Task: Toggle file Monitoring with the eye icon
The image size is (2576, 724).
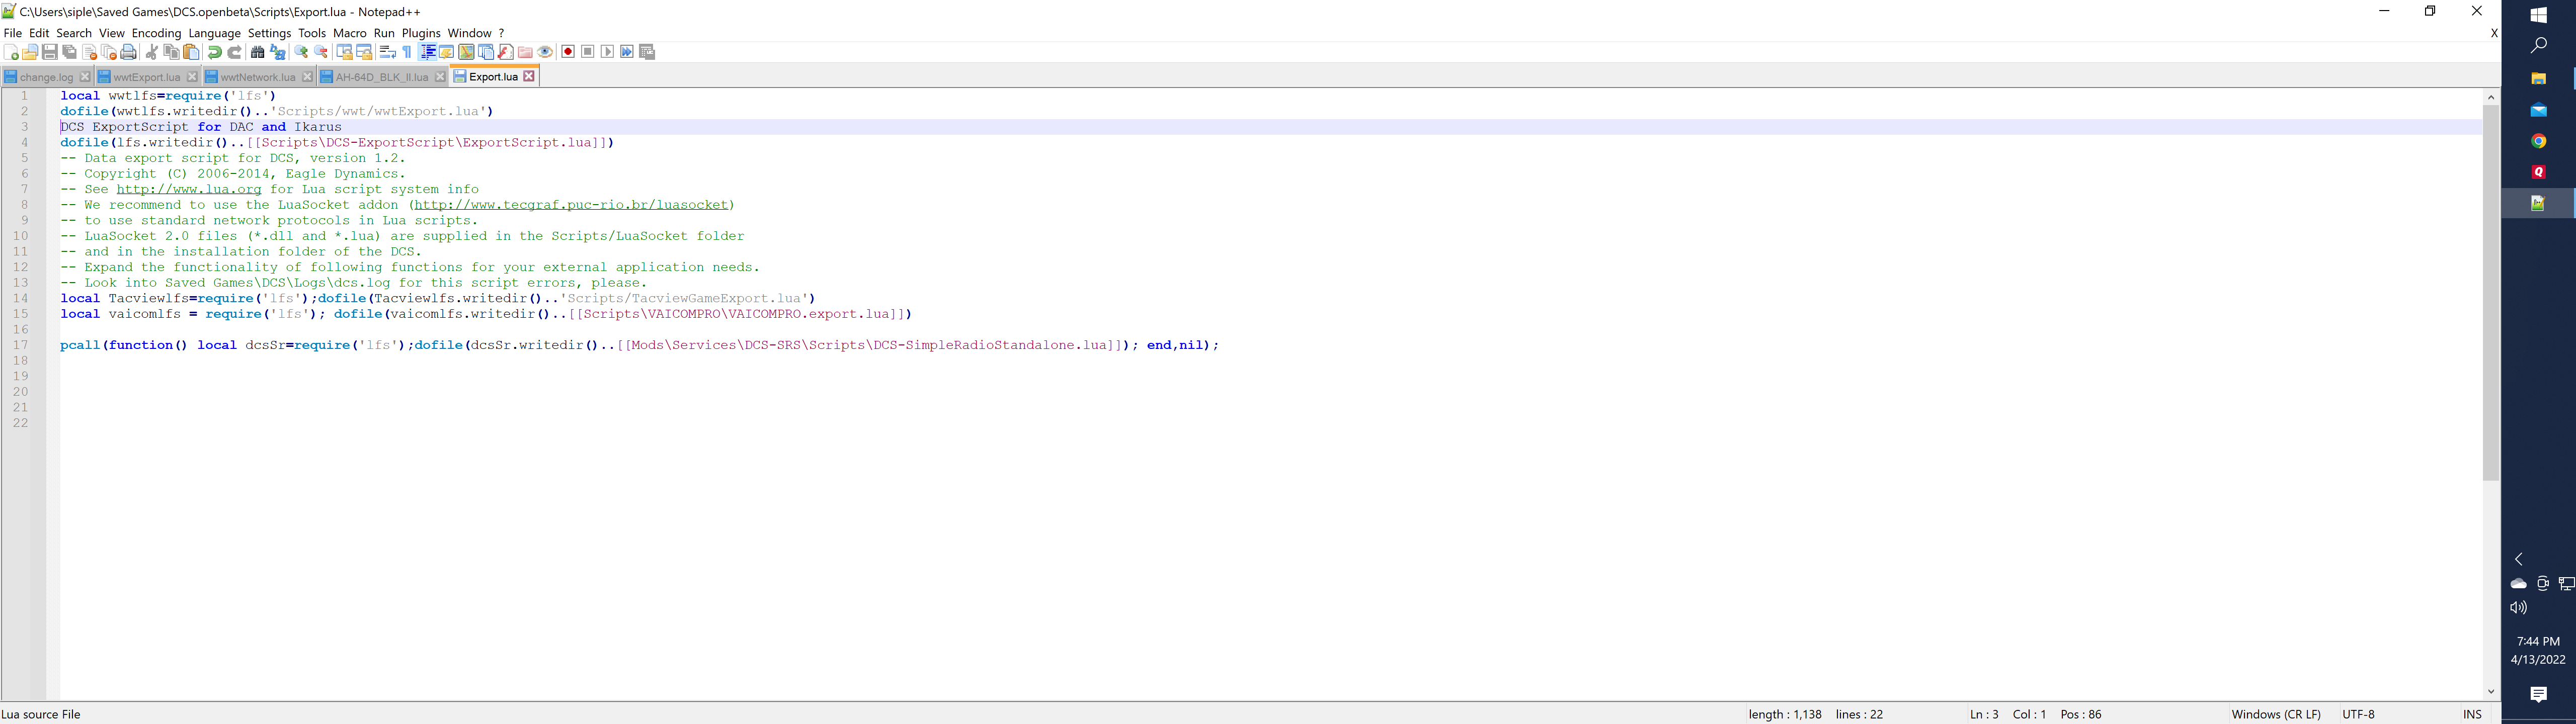Action: [545, 52]
